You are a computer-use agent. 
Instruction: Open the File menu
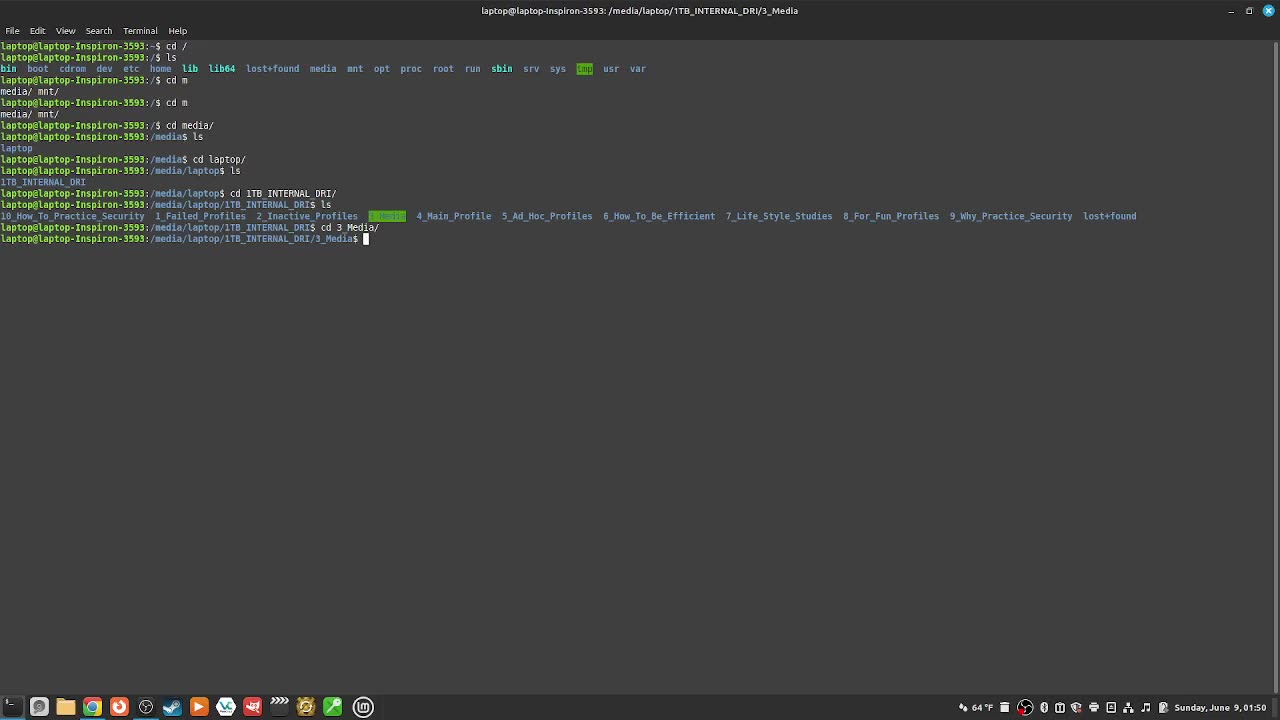(x=12, y=31)
